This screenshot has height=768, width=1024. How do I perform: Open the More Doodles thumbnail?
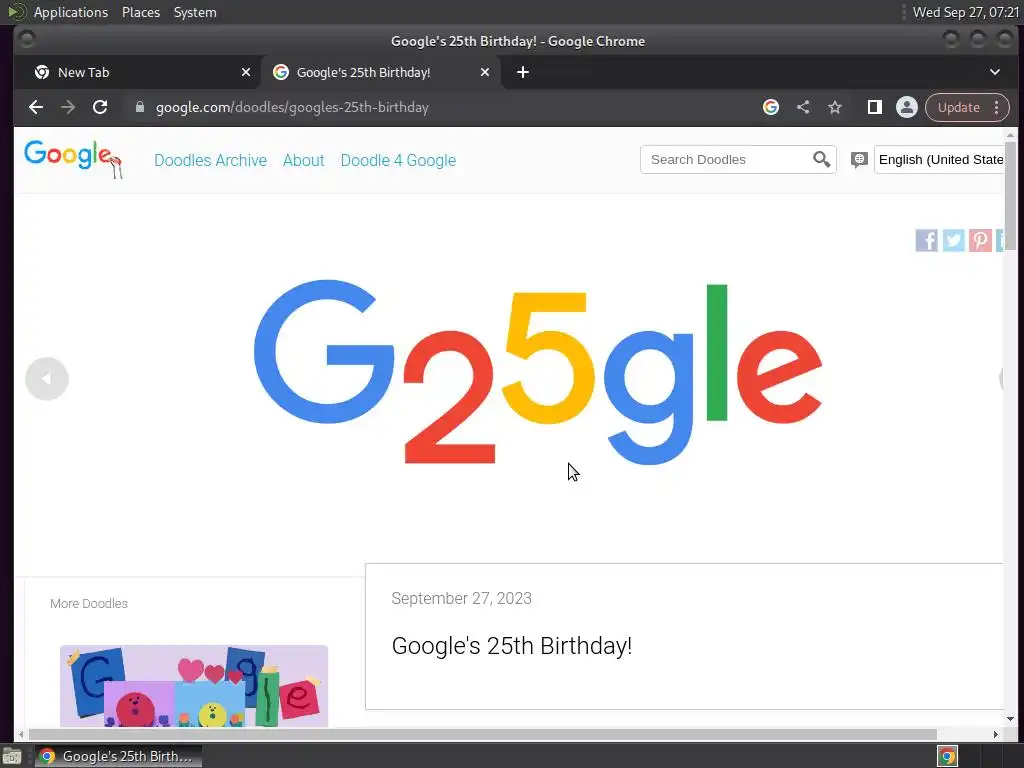pos(194,686)
